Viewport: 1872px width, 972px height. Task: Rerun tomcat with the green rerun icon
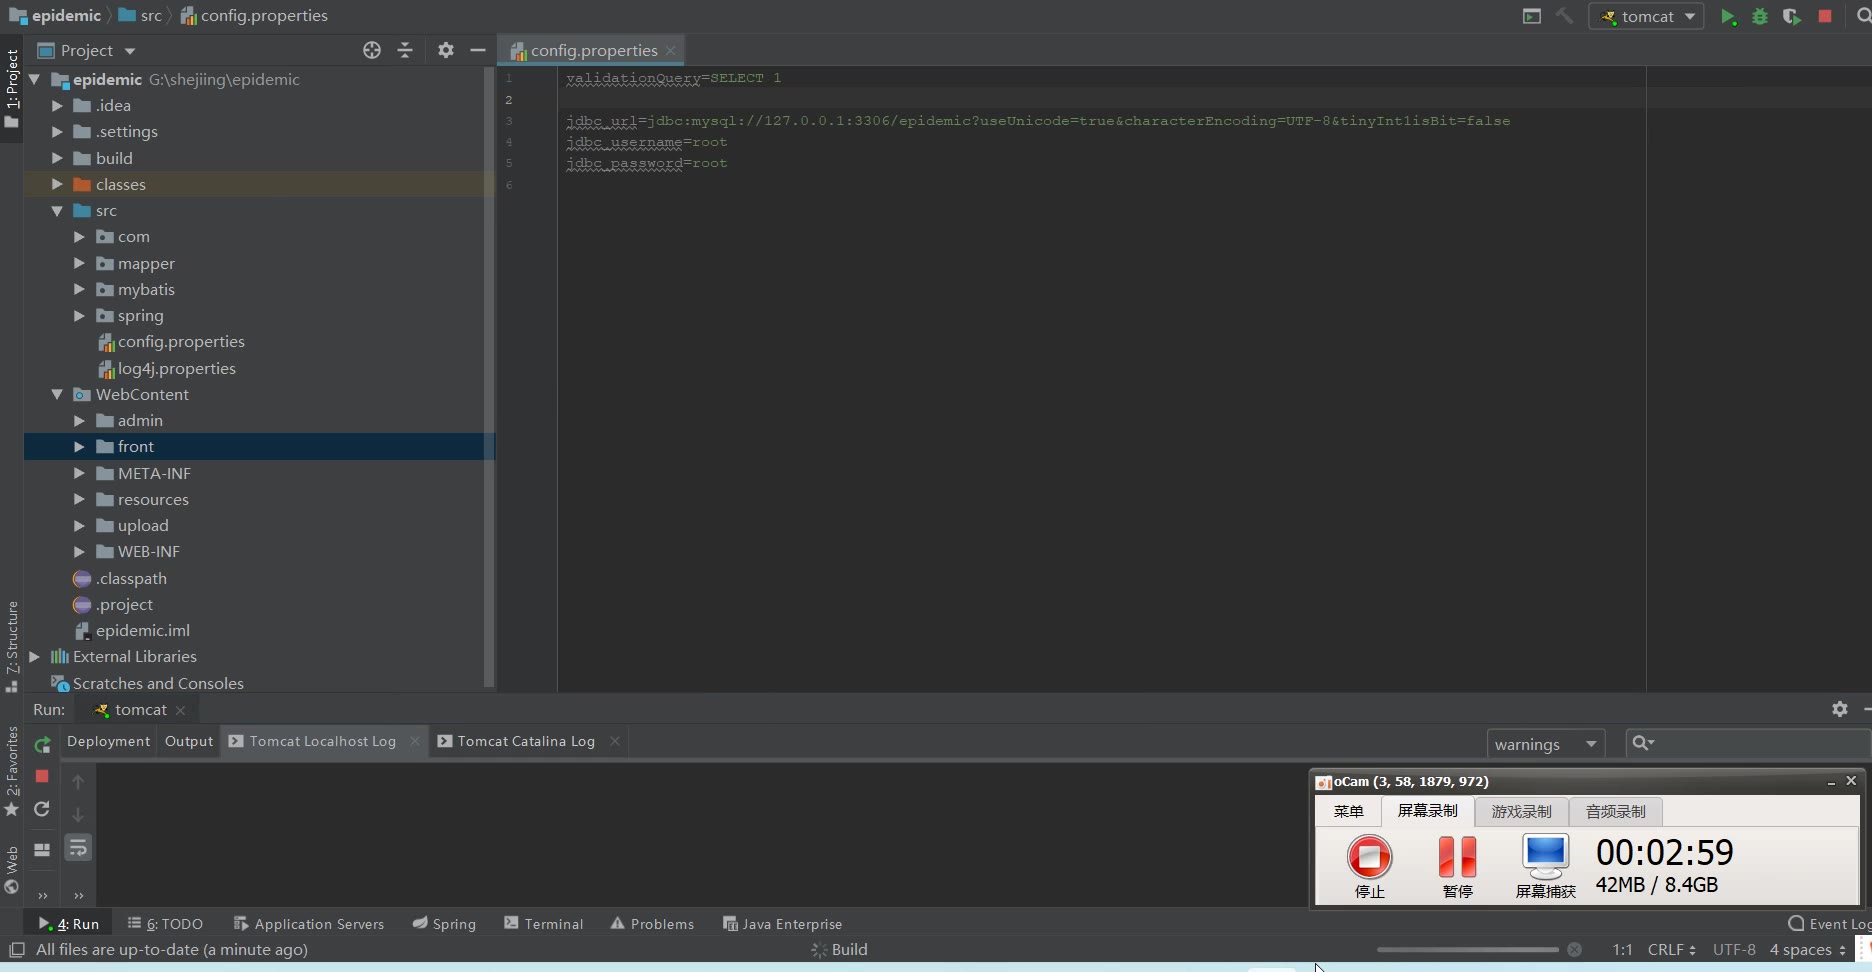point(42,744)
